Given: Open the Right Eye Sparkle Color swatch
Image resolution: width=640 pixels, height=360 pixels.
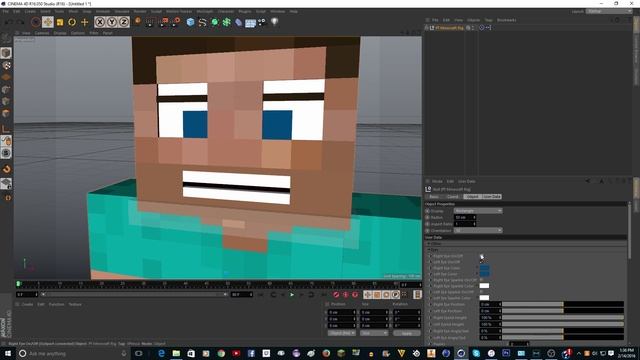Looking at the screenshot, I should point(484,286).
